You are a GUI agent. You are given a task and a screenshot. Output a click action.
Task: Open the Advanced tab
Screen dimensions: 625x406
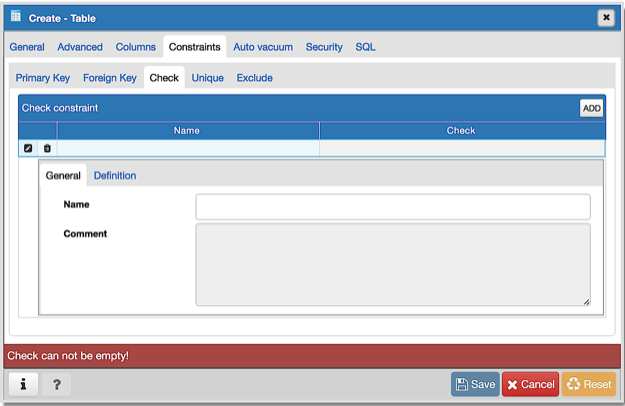(x=80, y=47)
